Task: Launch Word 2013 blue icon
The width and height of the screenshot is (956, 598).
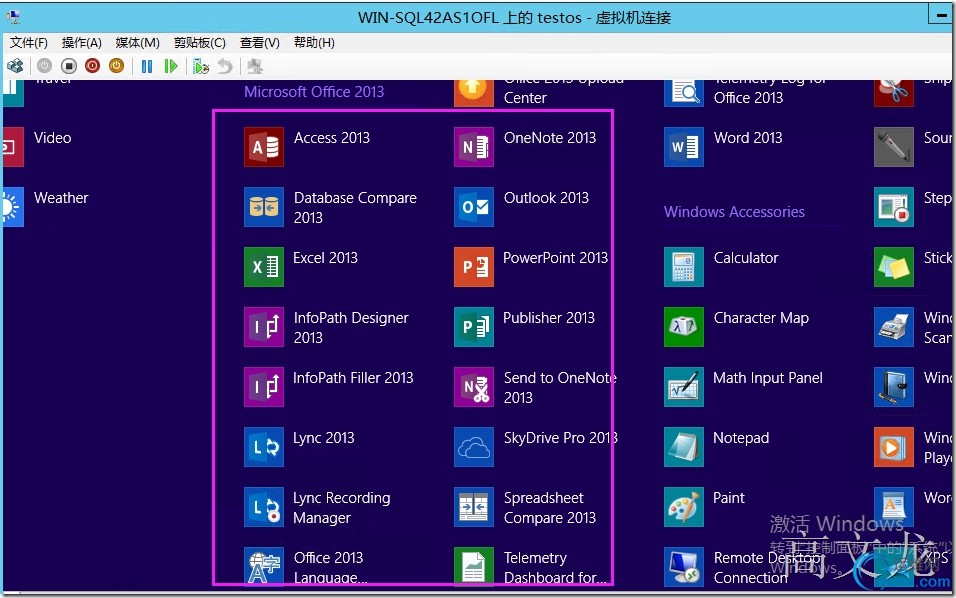Action: coord(684,147)
